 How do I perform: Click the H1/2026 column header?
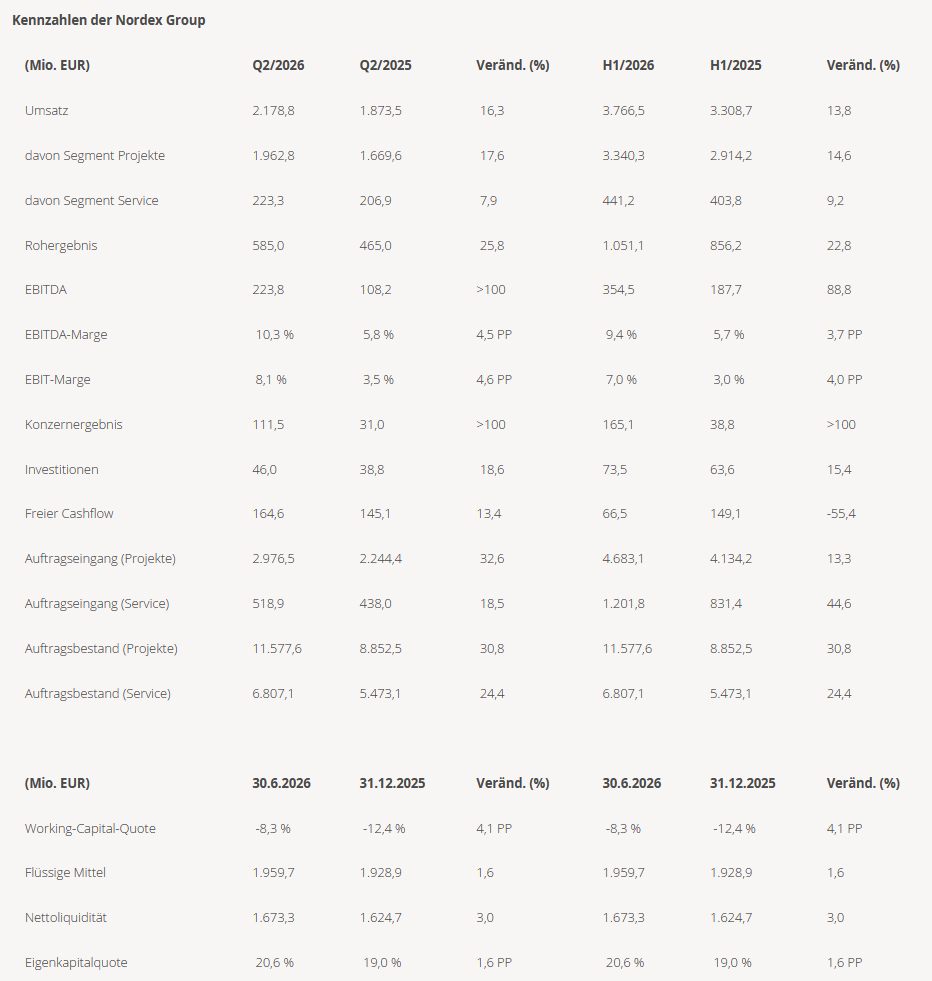pyautogui.click(x=628, y=65)
